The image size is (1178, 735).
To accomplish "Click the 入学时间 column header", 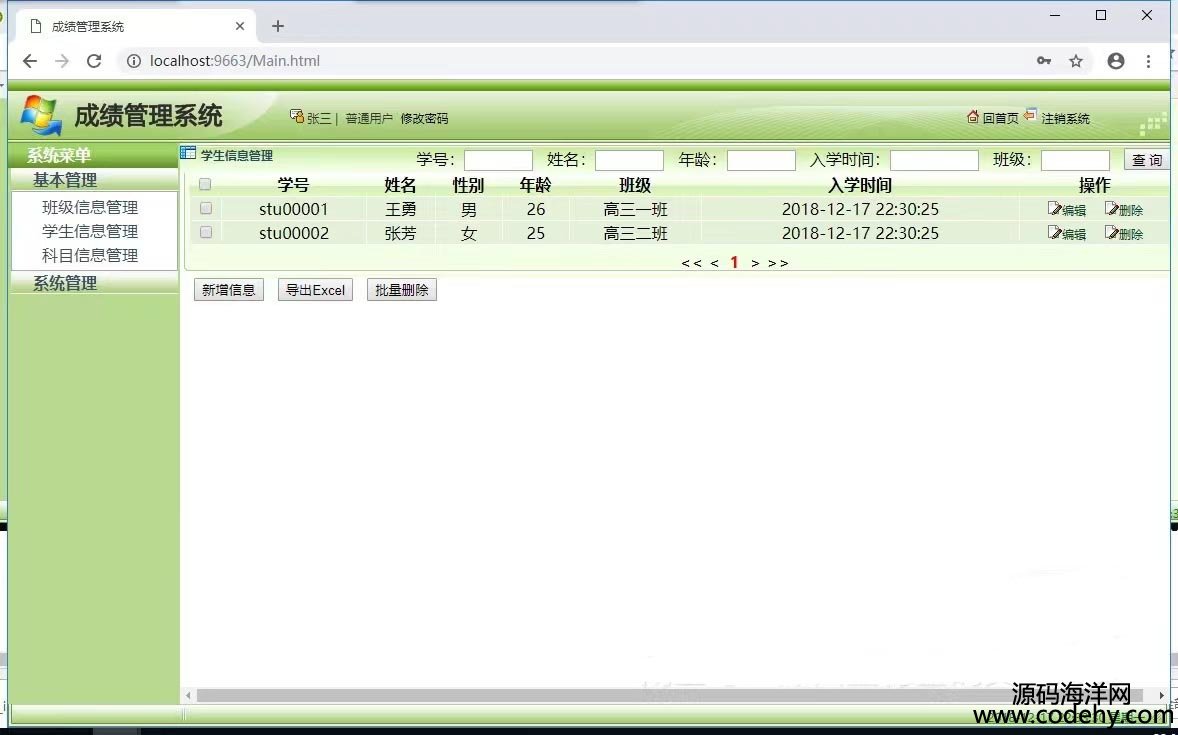I will [859, 185].
